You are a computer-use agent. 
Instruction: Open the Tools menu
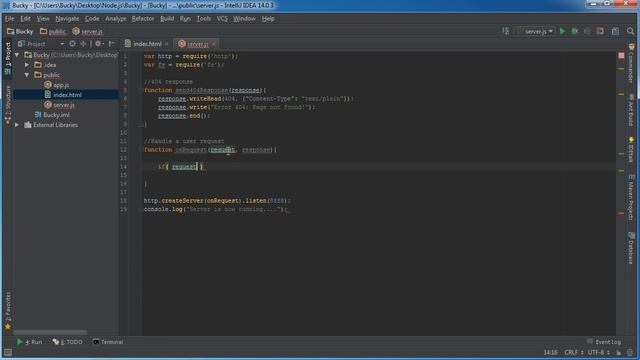[x=204, y=19]
